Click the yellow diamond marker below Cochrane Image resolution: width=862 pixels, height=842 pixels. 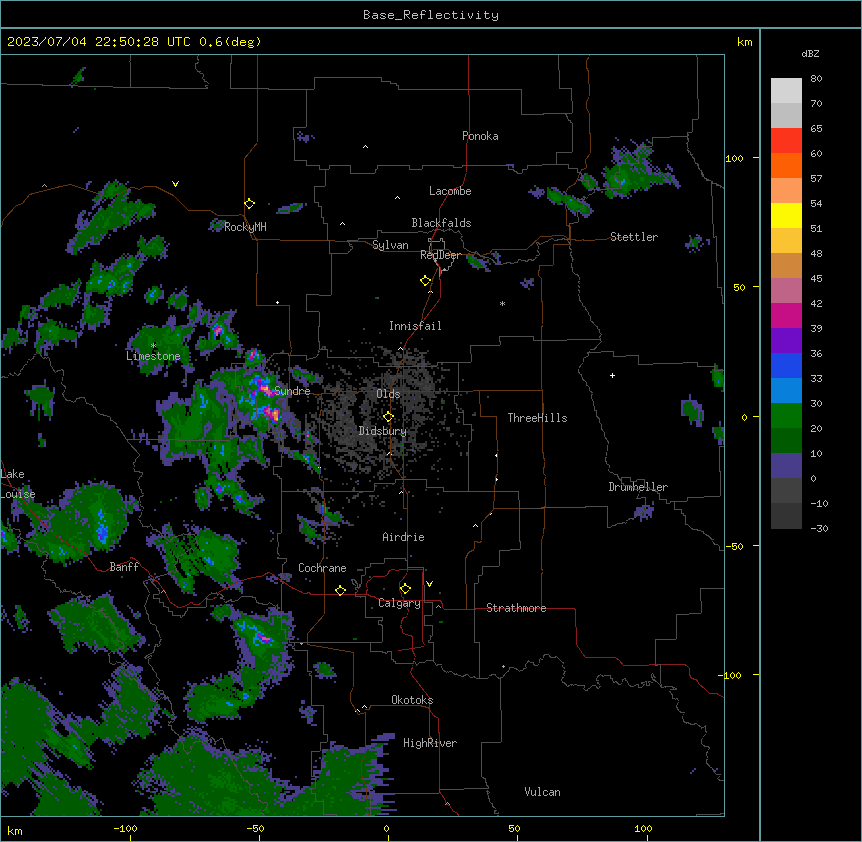(340, 590)
